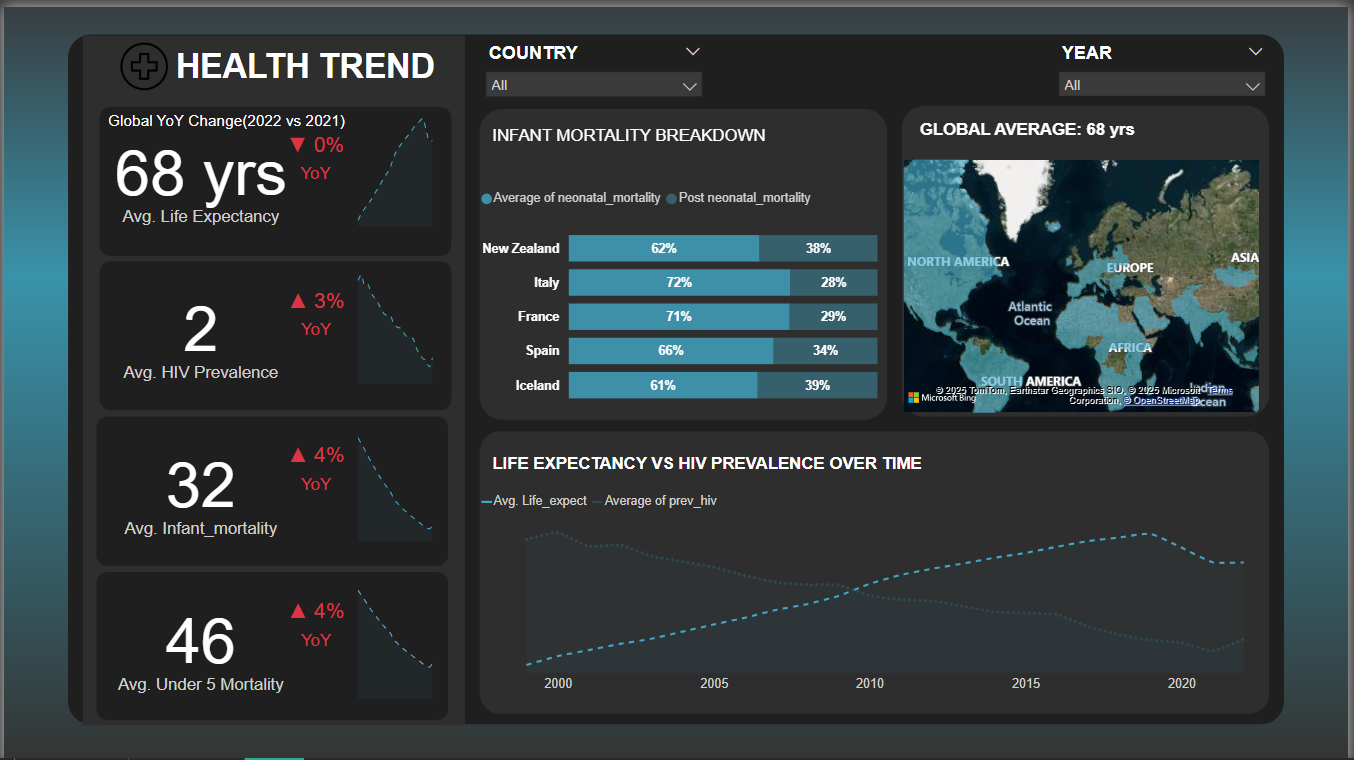Viewport: 1354px width, 760px height.
Task: Open the OpenStreetMap attribution link
Action: tap(1164, 400)
